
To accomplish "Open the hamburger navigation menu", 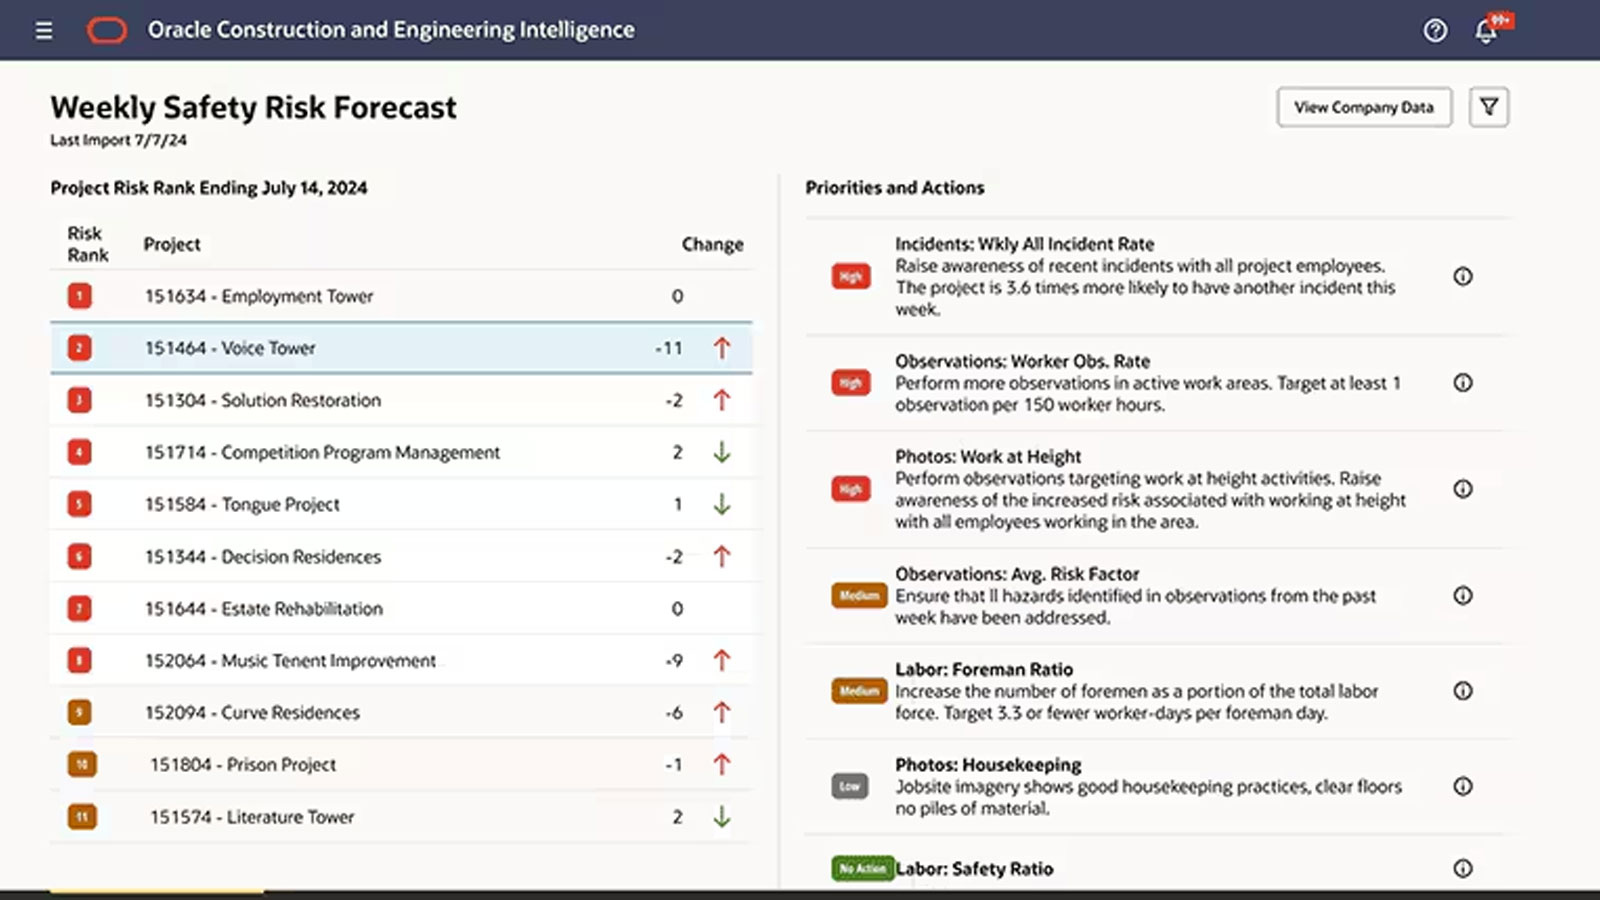I will 44,31.
